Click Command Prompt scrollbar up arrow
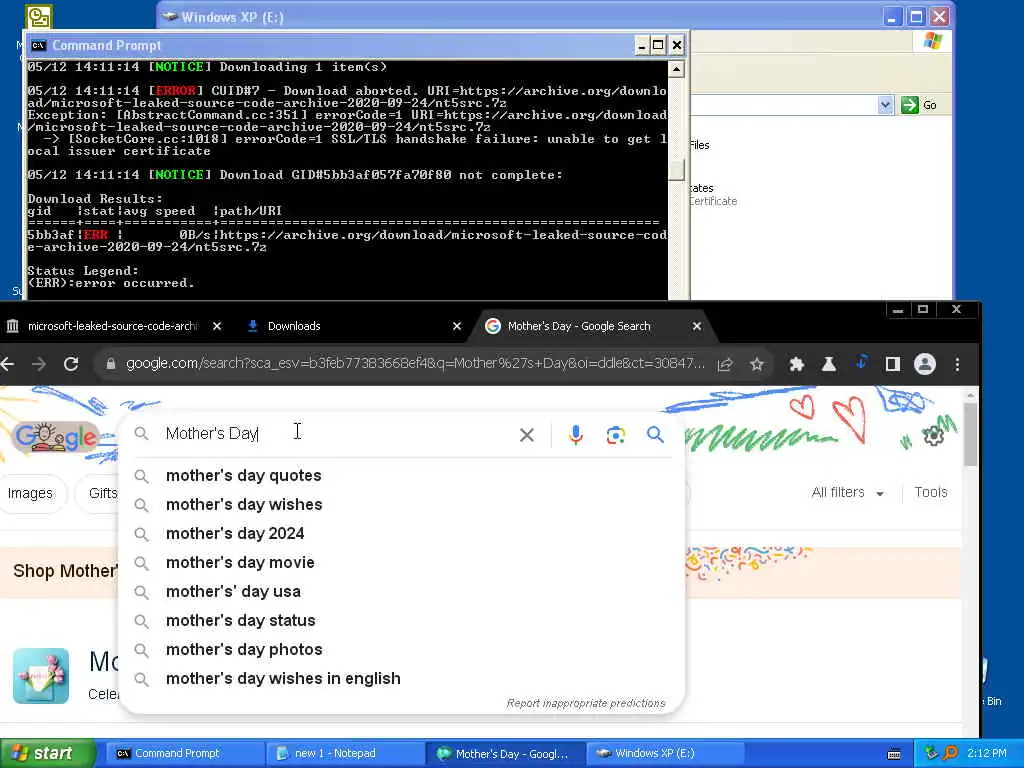 677,69
